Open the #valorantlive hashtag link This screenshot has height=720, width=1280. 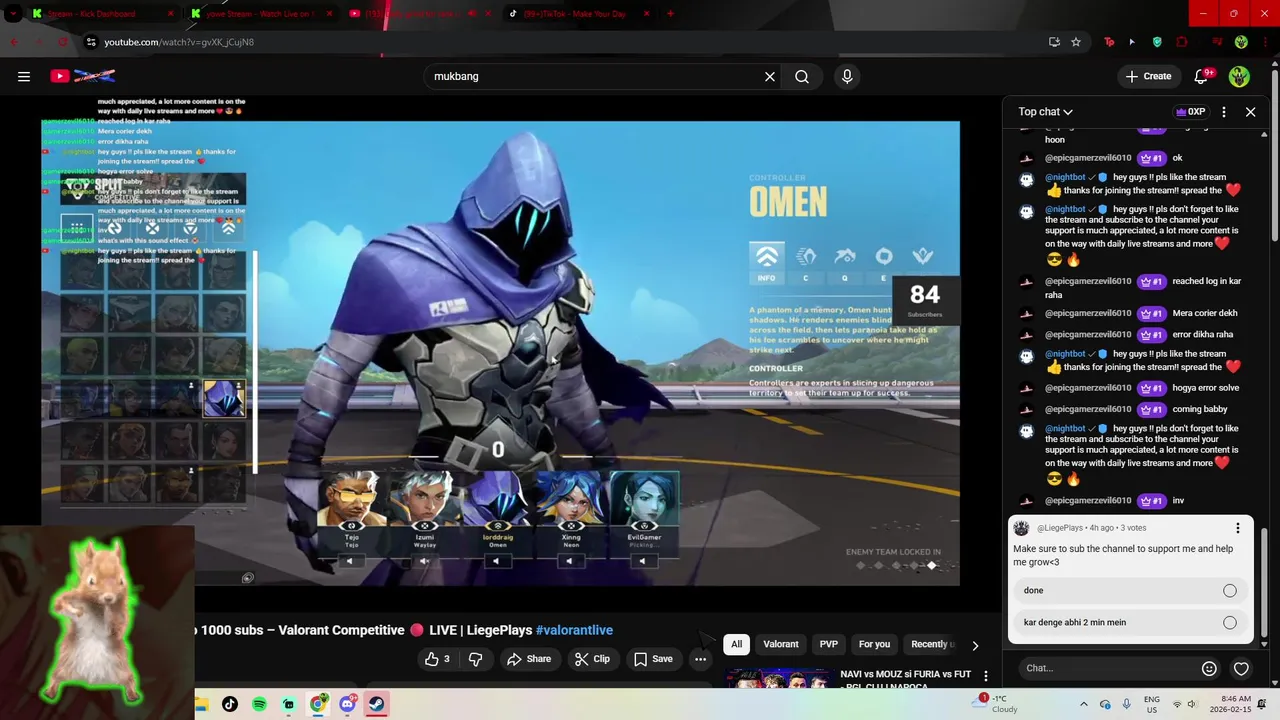click(x=574, y=630)
